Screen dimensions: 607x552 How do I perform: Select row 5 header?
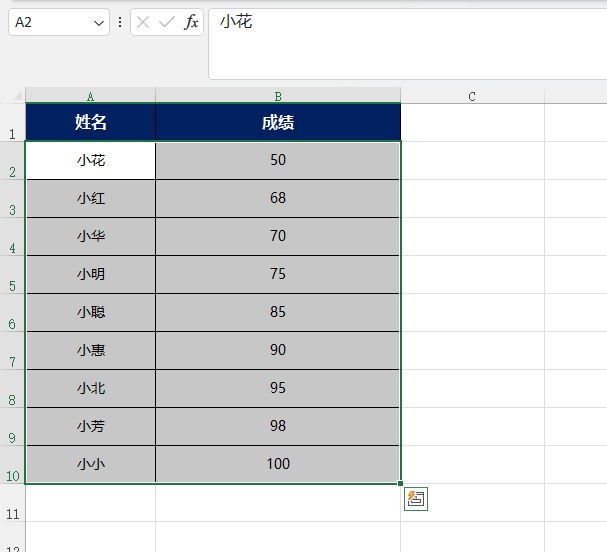tap(12, 274)
